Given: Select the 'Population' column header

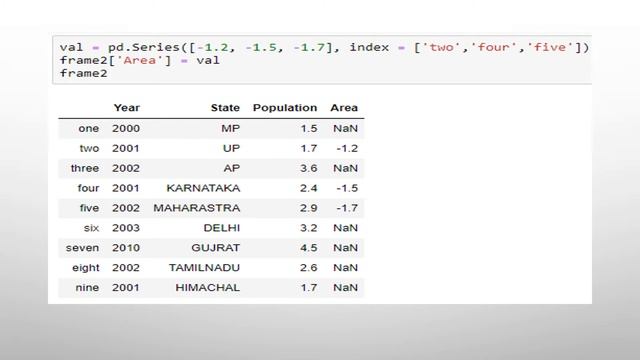Looking at the screenshot, I should tap(285, 108).
